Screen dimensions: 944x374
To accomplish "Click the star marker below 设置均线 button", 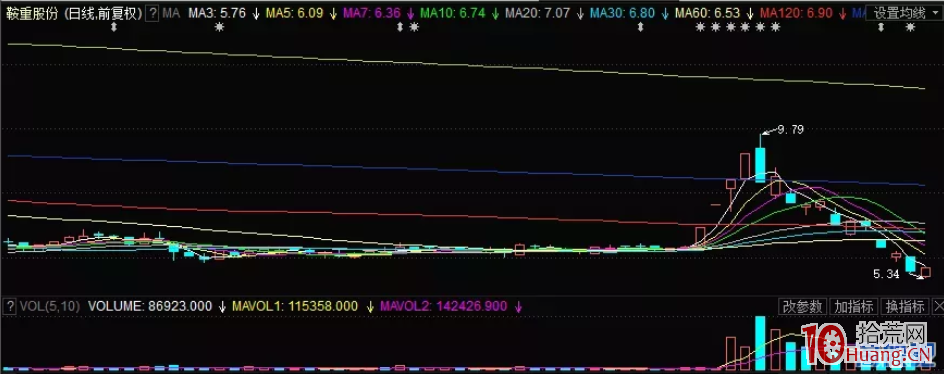I will pos(910,27).
